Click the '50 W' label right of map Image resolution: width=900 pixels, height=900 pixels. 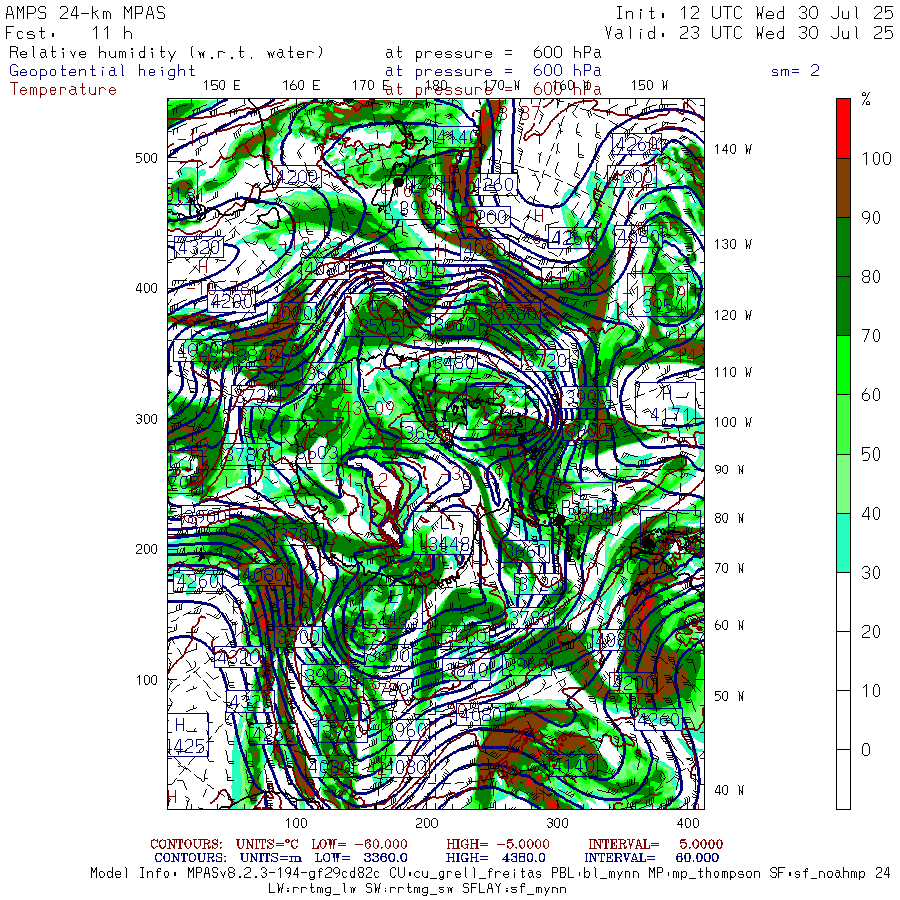click(729, 696)
